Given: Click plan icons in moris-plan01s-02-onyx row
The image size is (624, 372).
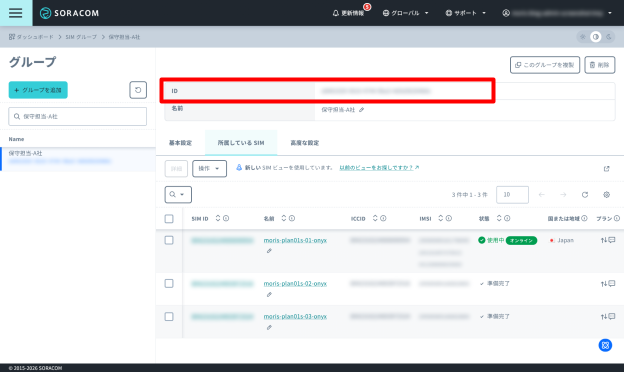Looking at the screenshot, I should (x=608, y=284).
